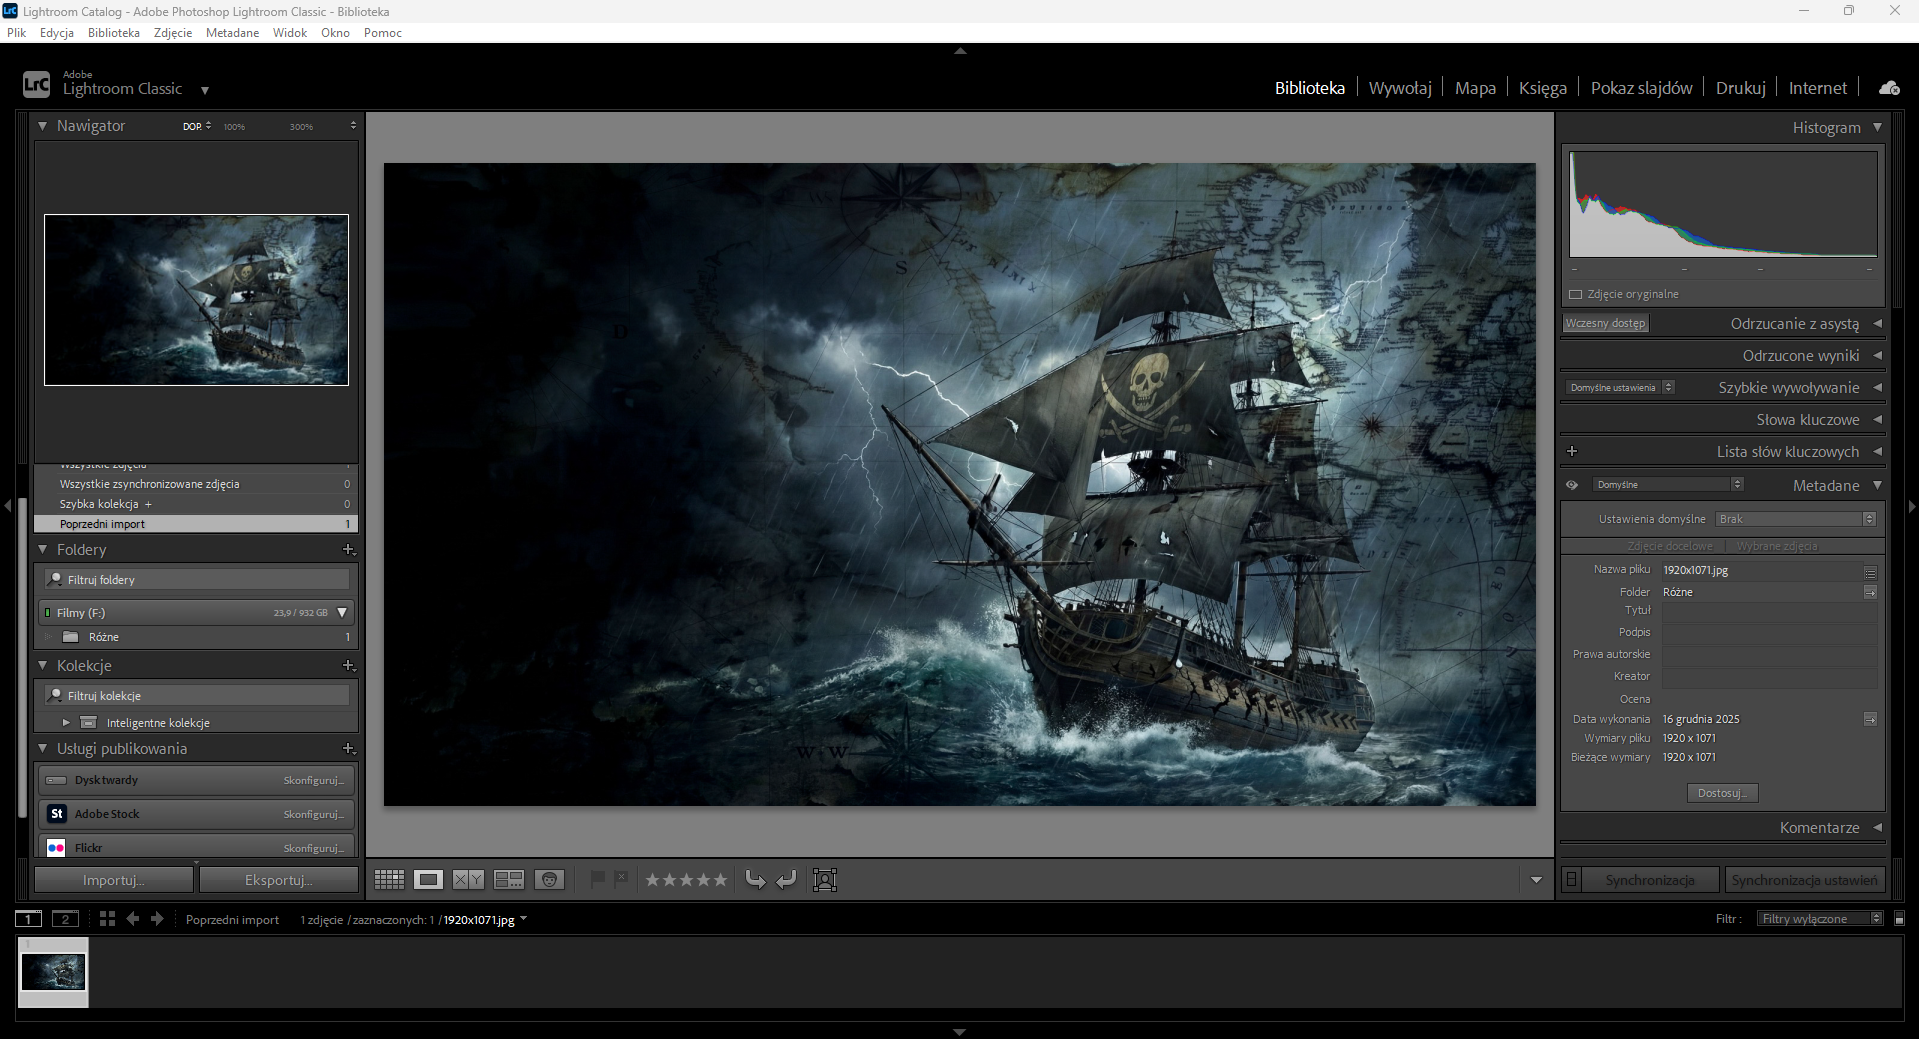Click the Adobe Stock St icon
This screenshot has height=1039, width=1919.
pos(56,814)
